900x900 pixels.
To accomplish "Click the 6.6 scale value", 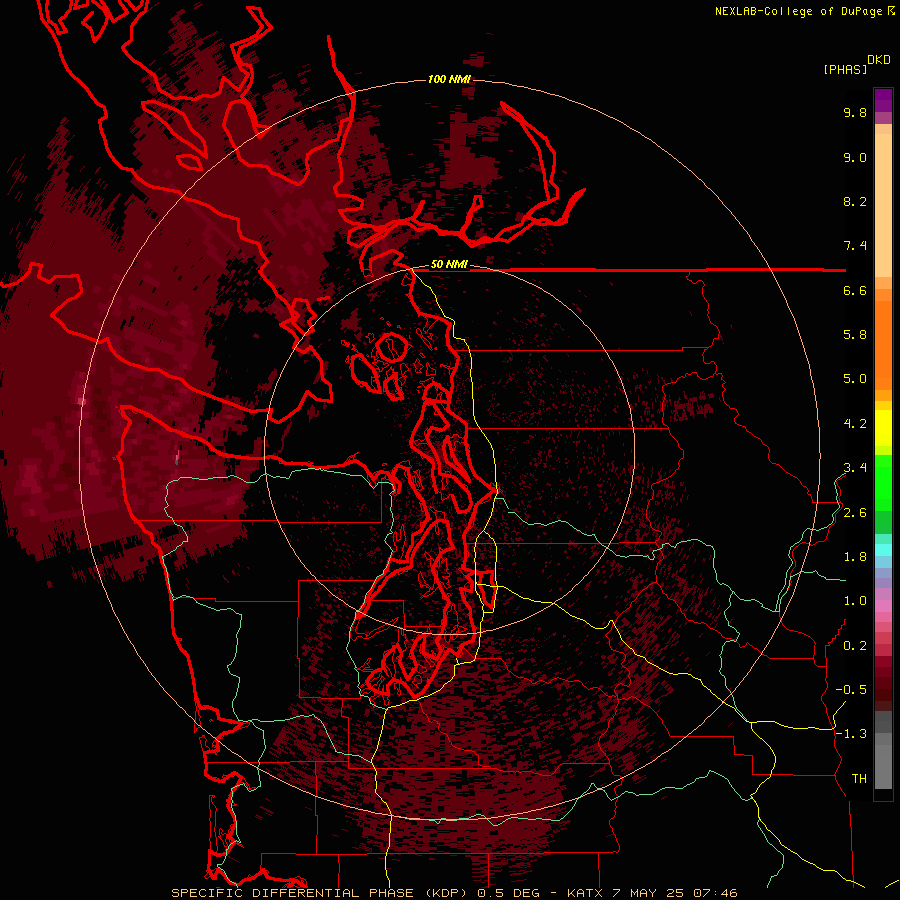I will tap(855, 290).
